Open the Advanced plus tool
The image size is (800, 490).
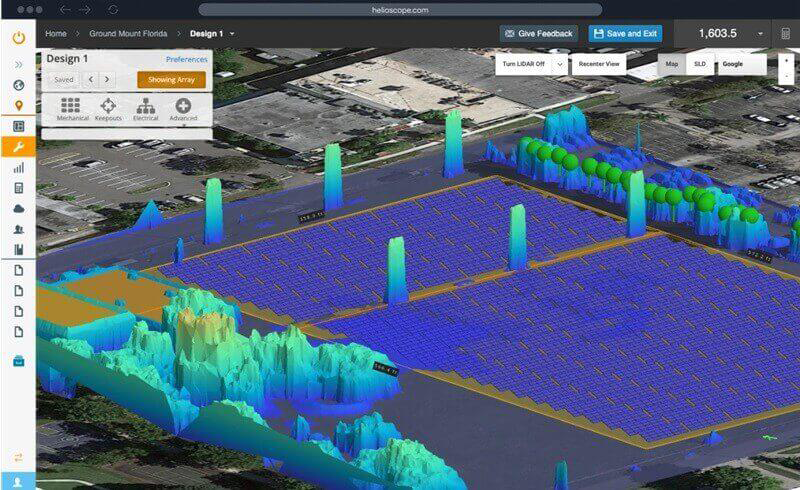[x=183, y=109]
